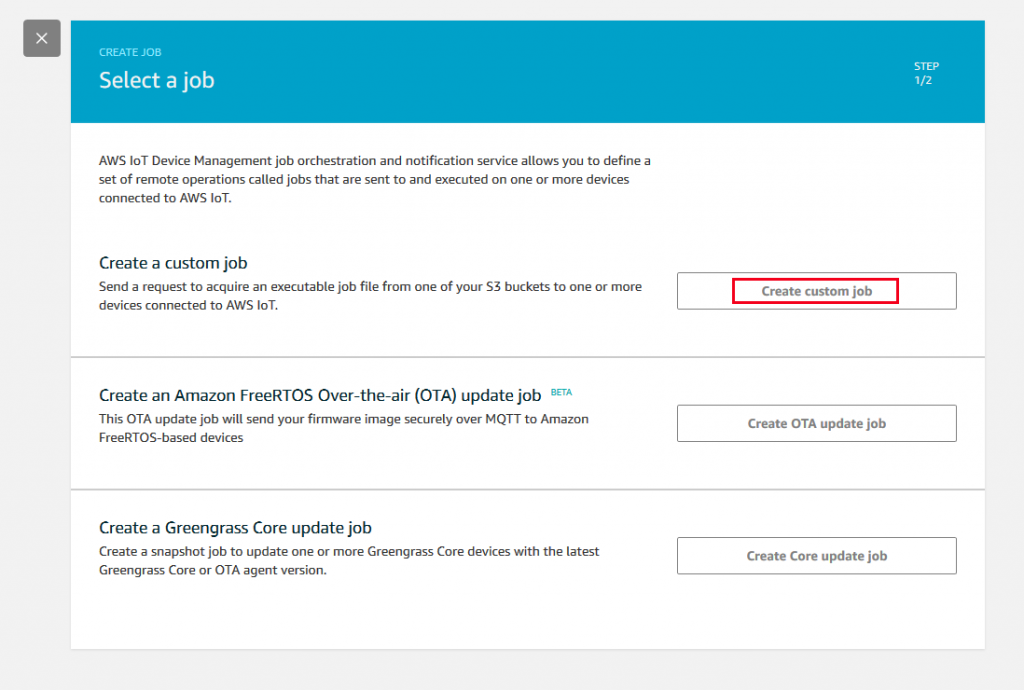Click the 'This OTA update job will send' description

[x=344, y=428]
